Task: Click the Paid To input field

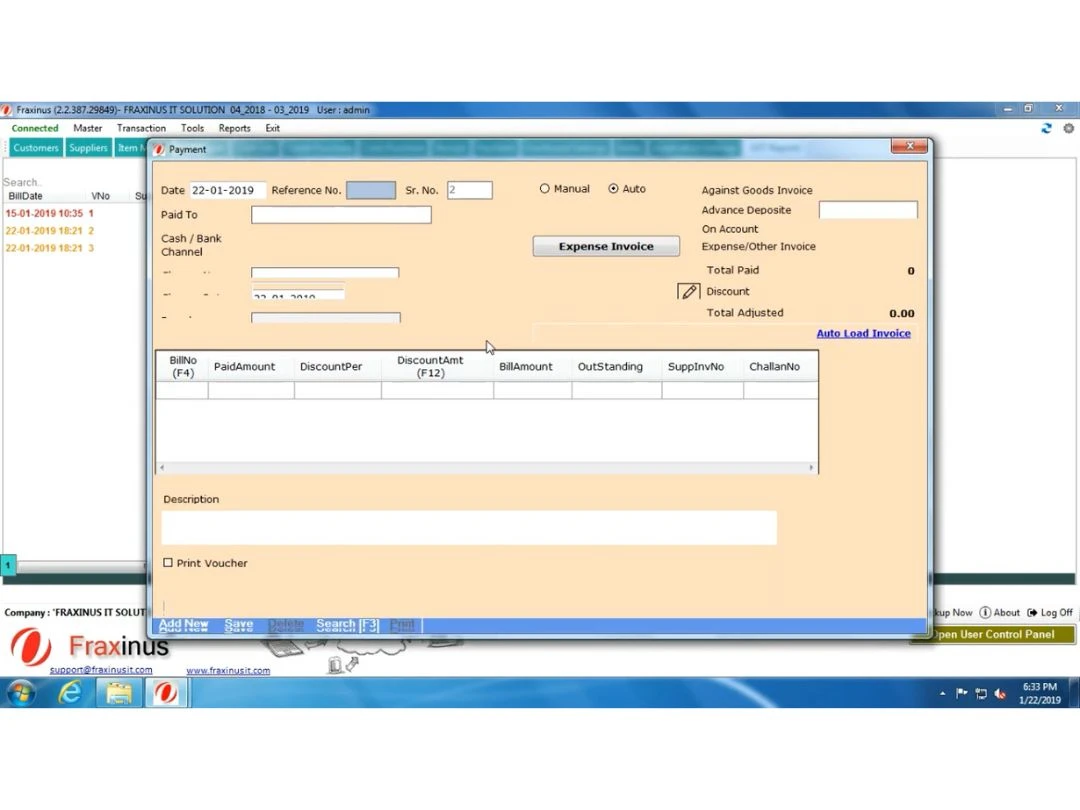Action: [x=340, y=215]
